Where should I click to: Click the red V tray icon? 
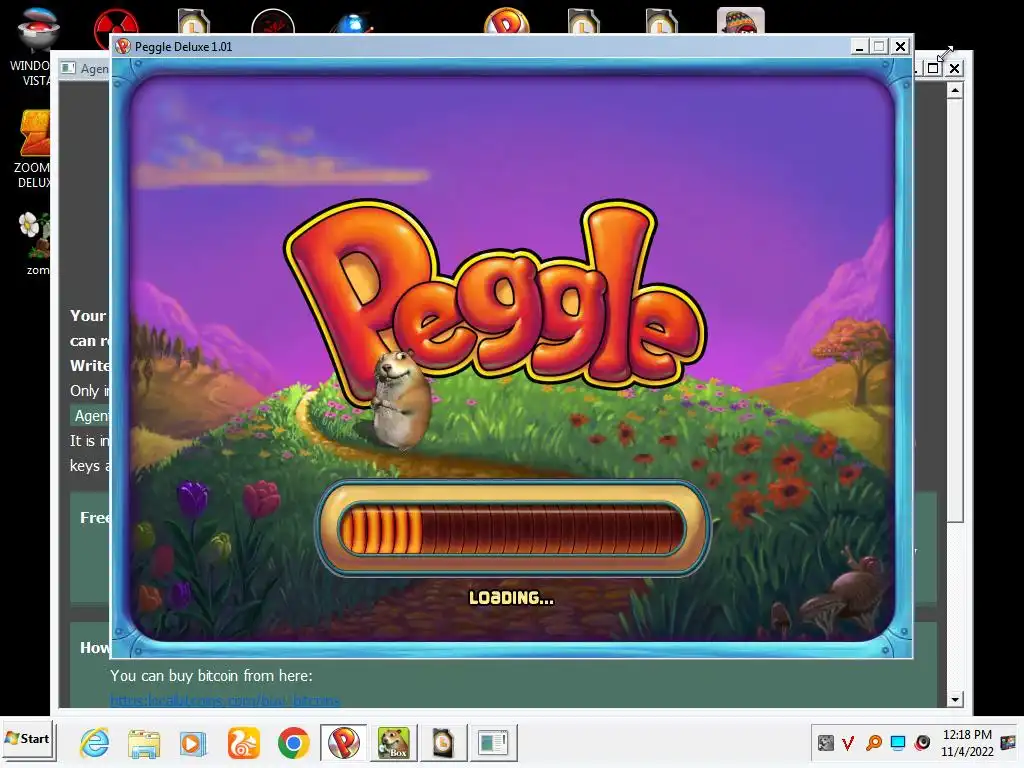848,743
